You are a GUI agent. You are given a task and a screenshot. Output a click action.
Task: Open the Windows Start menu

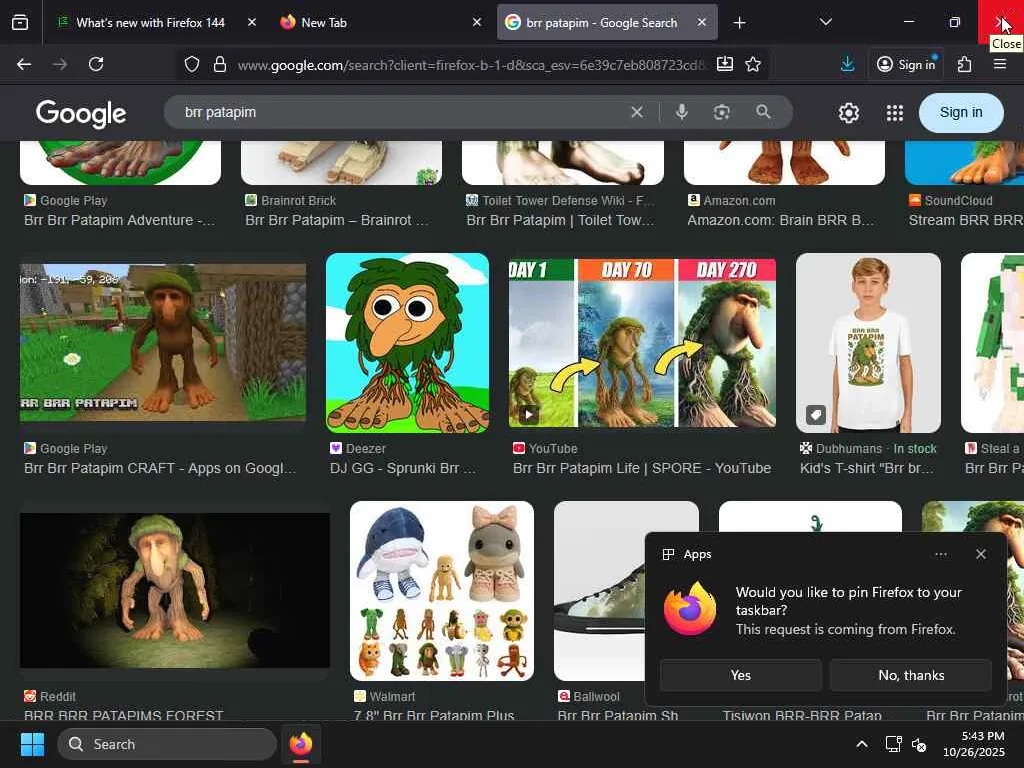click(x=32, y=744)
